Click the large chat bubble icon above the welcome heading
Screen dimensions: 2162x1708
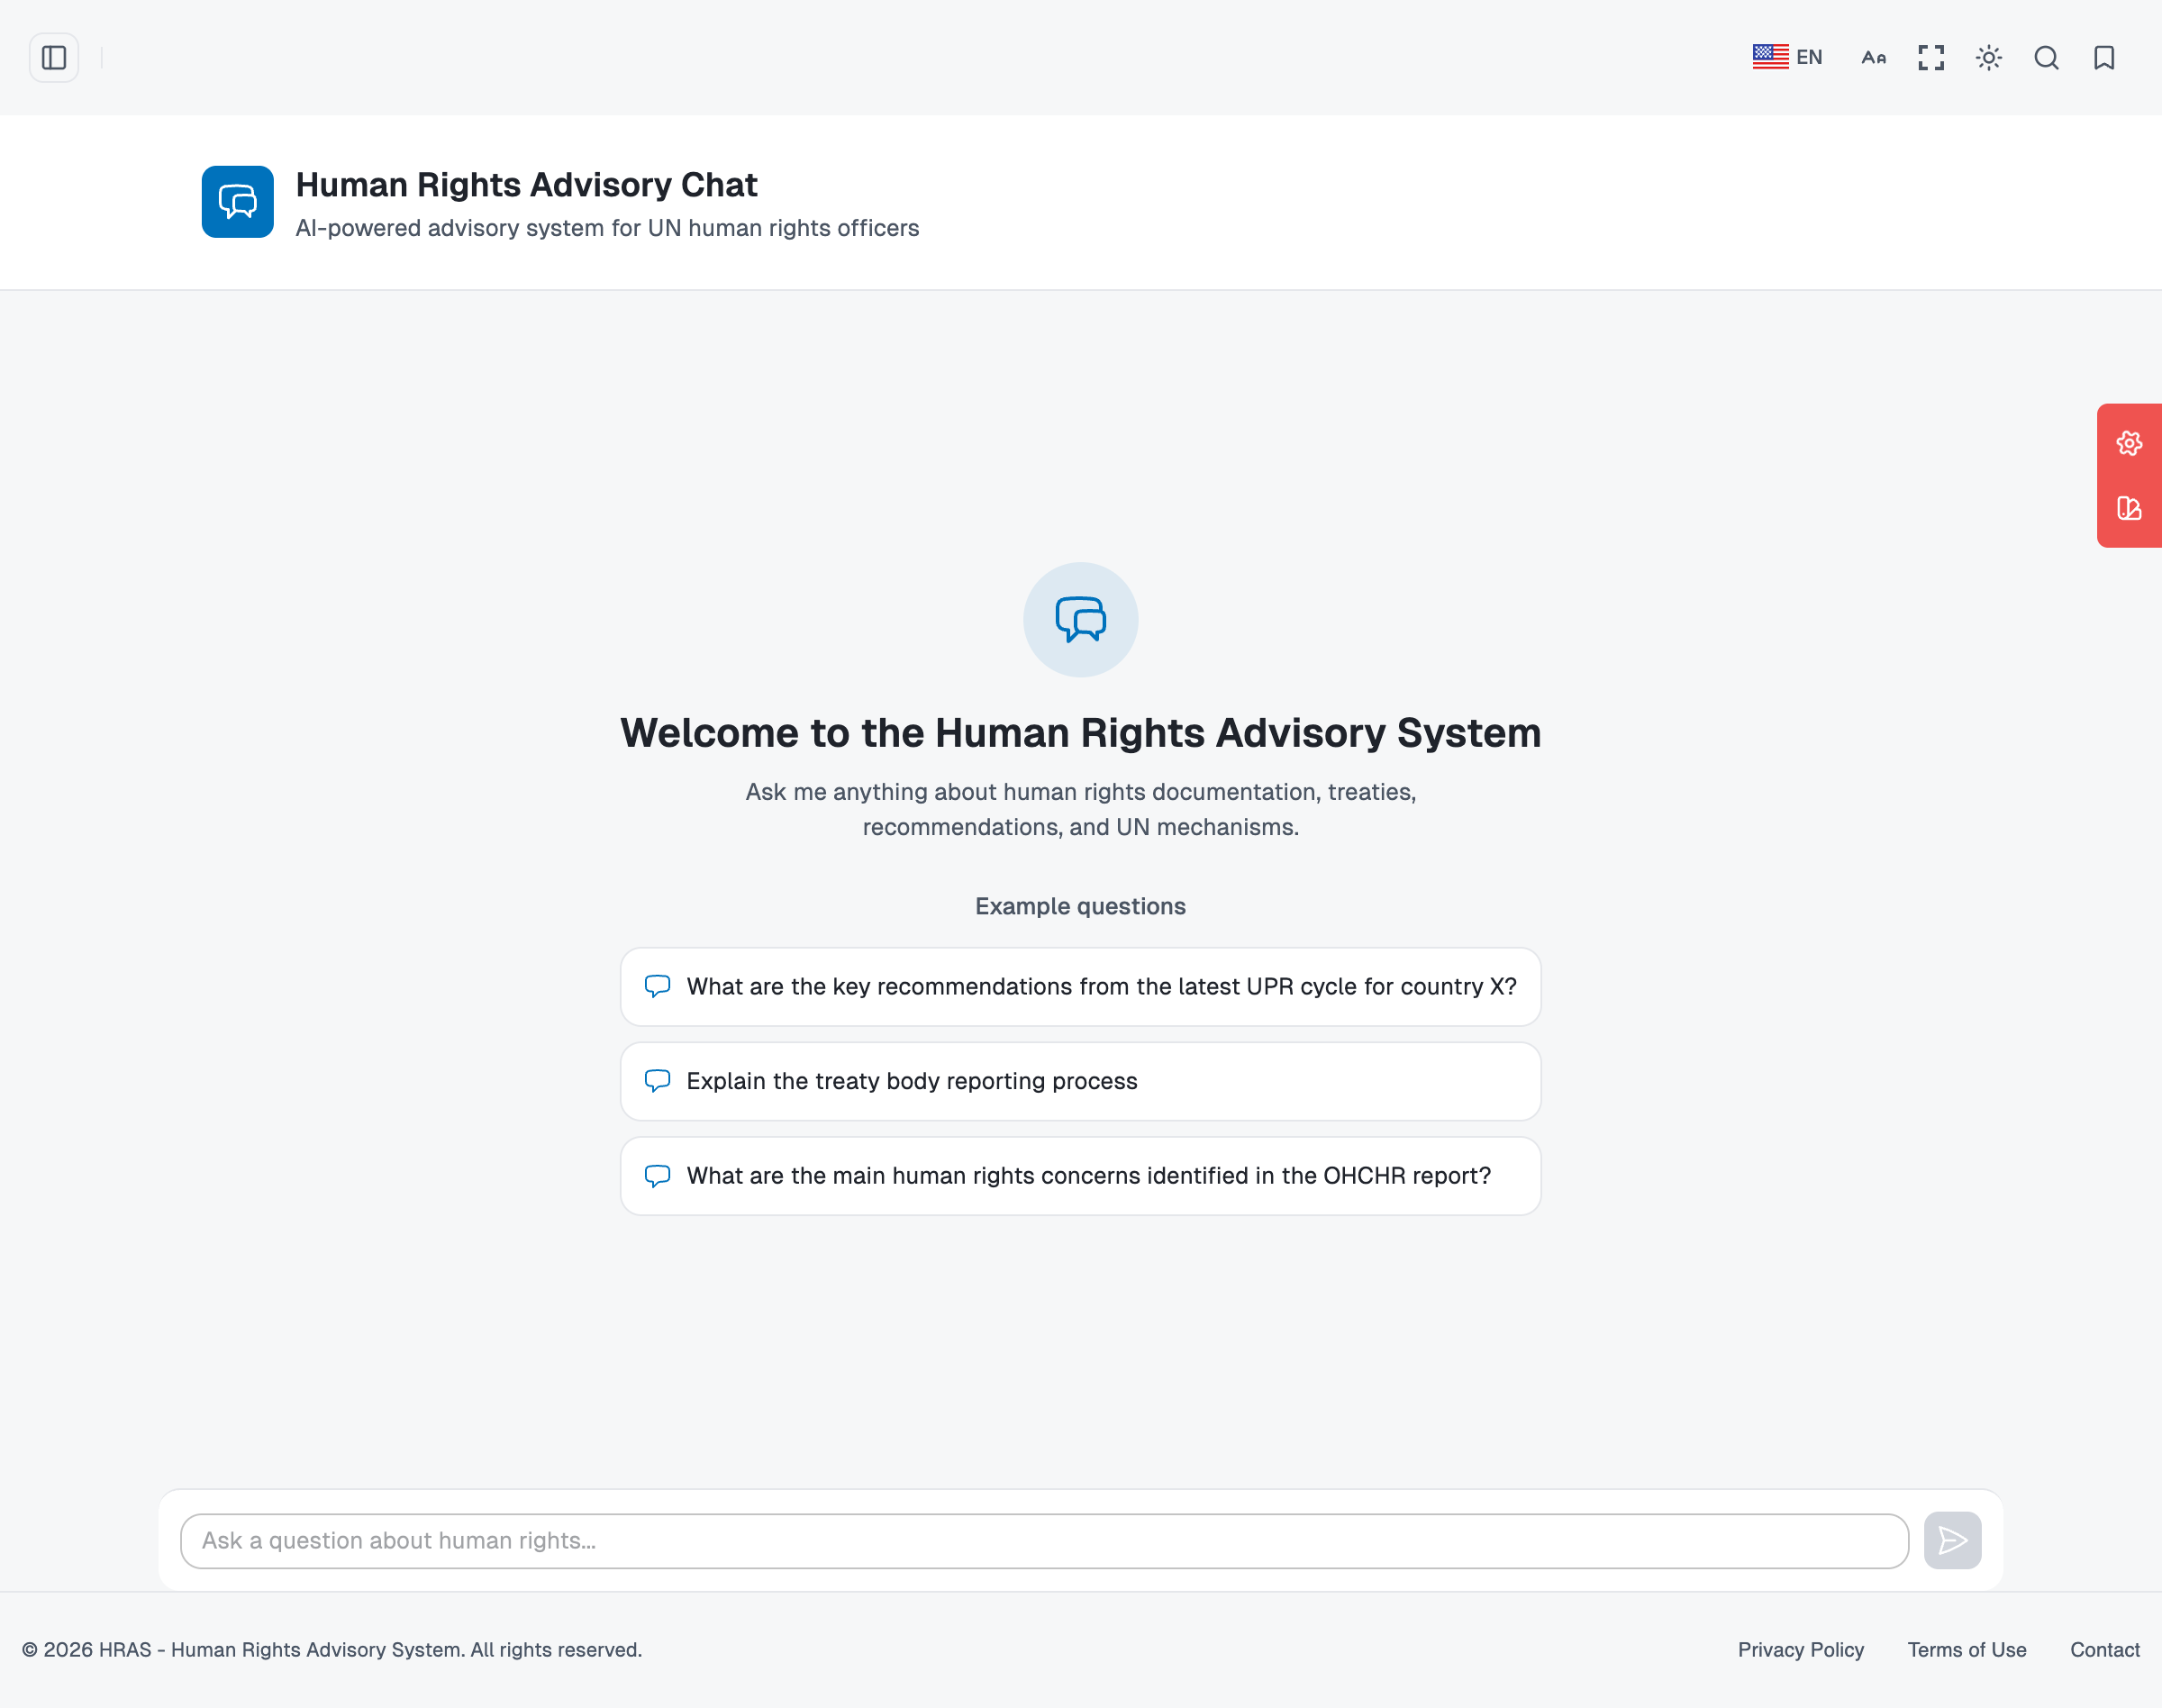click(1080, 620)
